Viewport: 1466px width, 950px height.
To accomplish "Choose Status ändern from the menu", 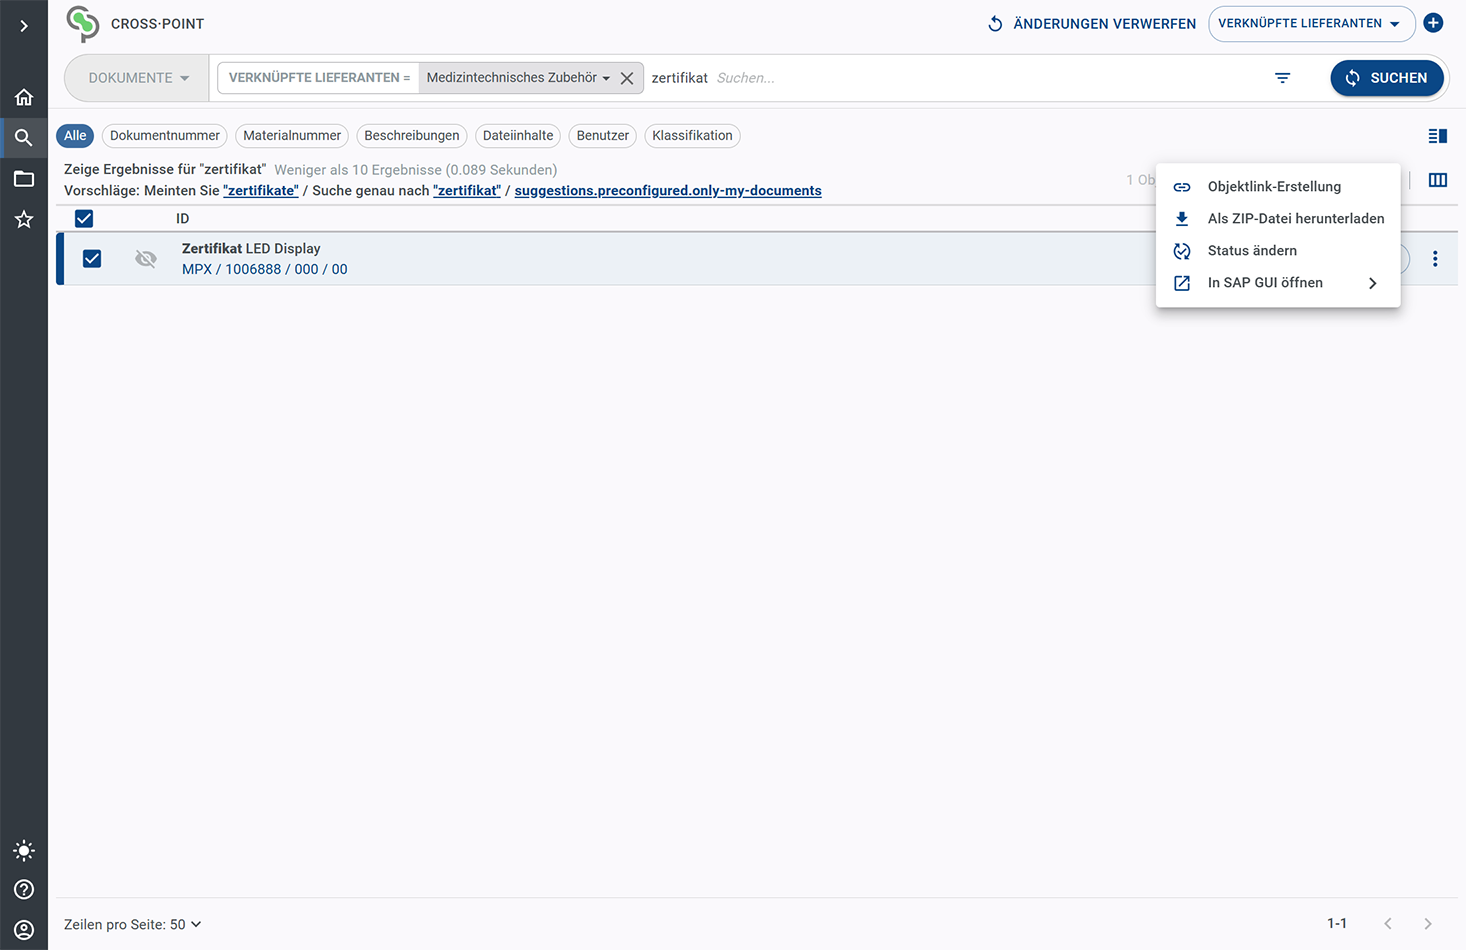I will [x=1251, y=251].
